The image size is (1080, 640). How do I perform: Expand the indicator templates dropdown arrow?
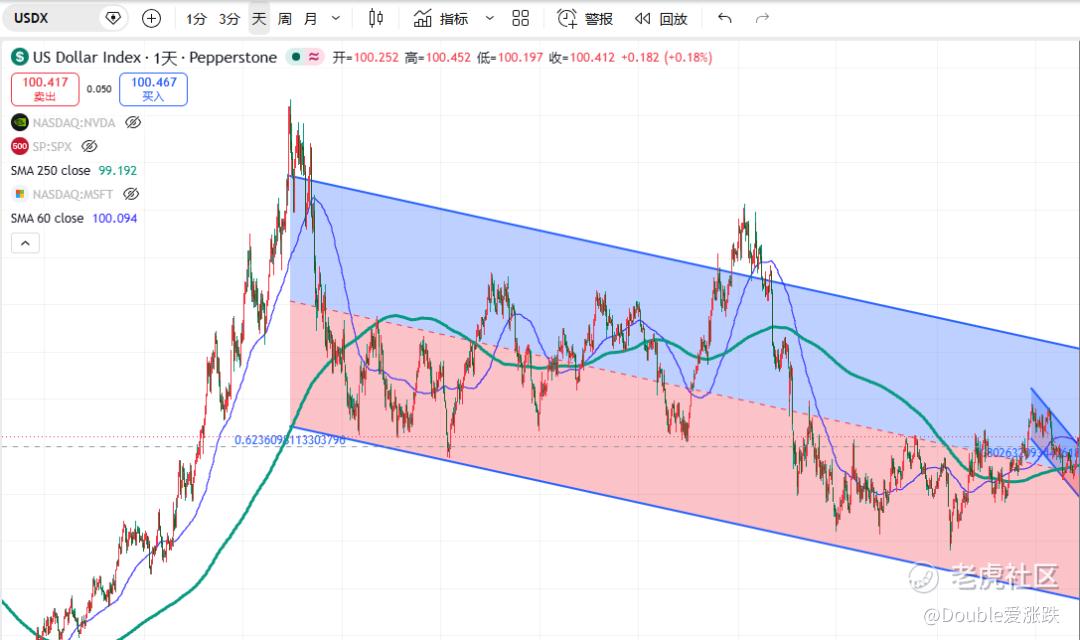pyautogui.click(x=490, y=19)
